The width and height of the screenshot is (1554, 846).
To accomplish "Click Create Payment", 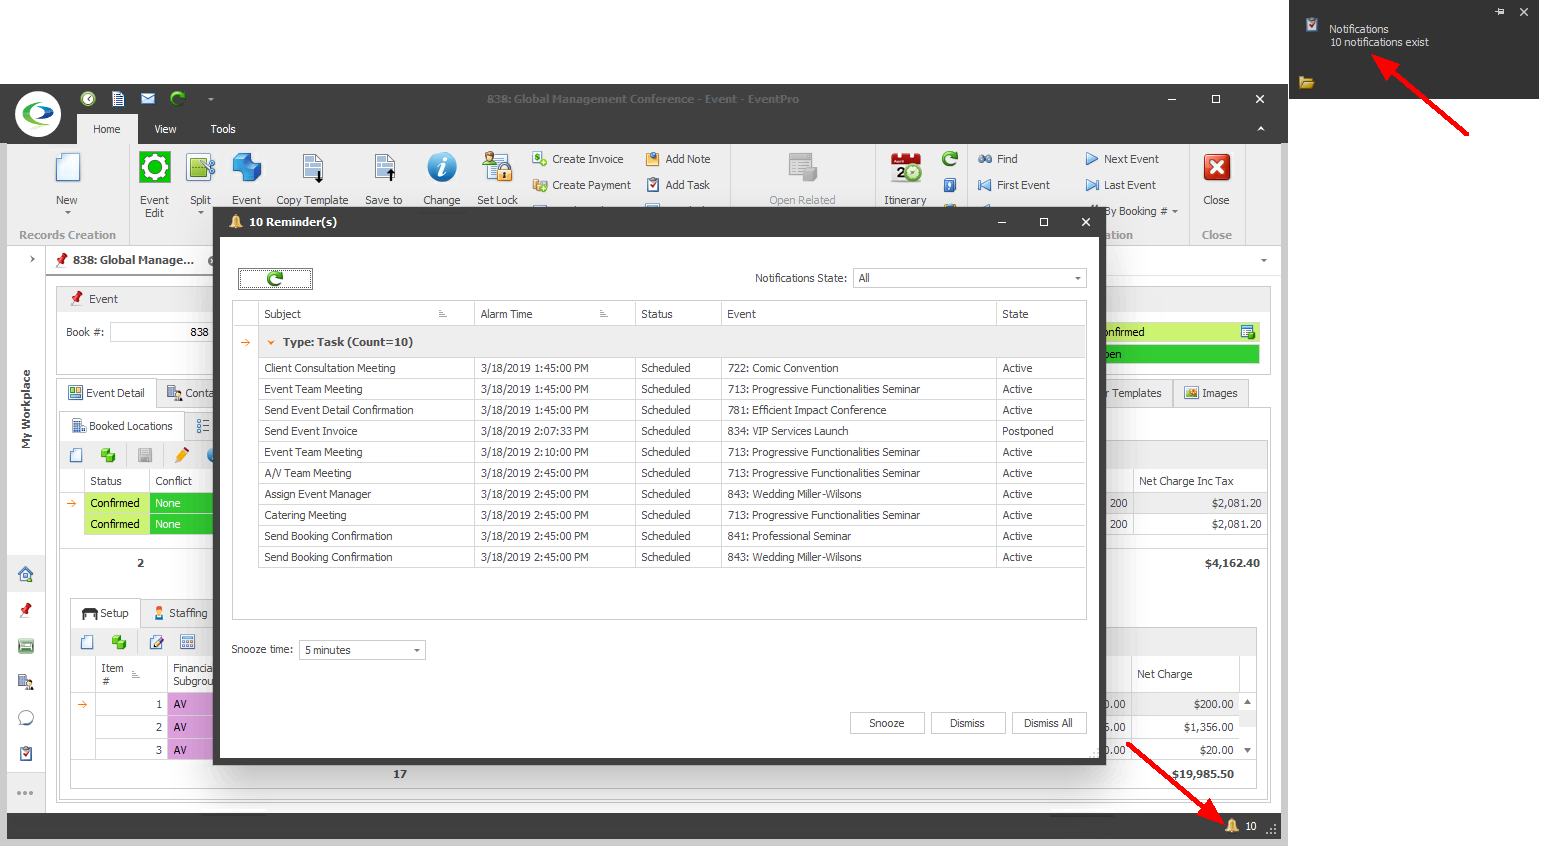I will click(x=582, y=185).
